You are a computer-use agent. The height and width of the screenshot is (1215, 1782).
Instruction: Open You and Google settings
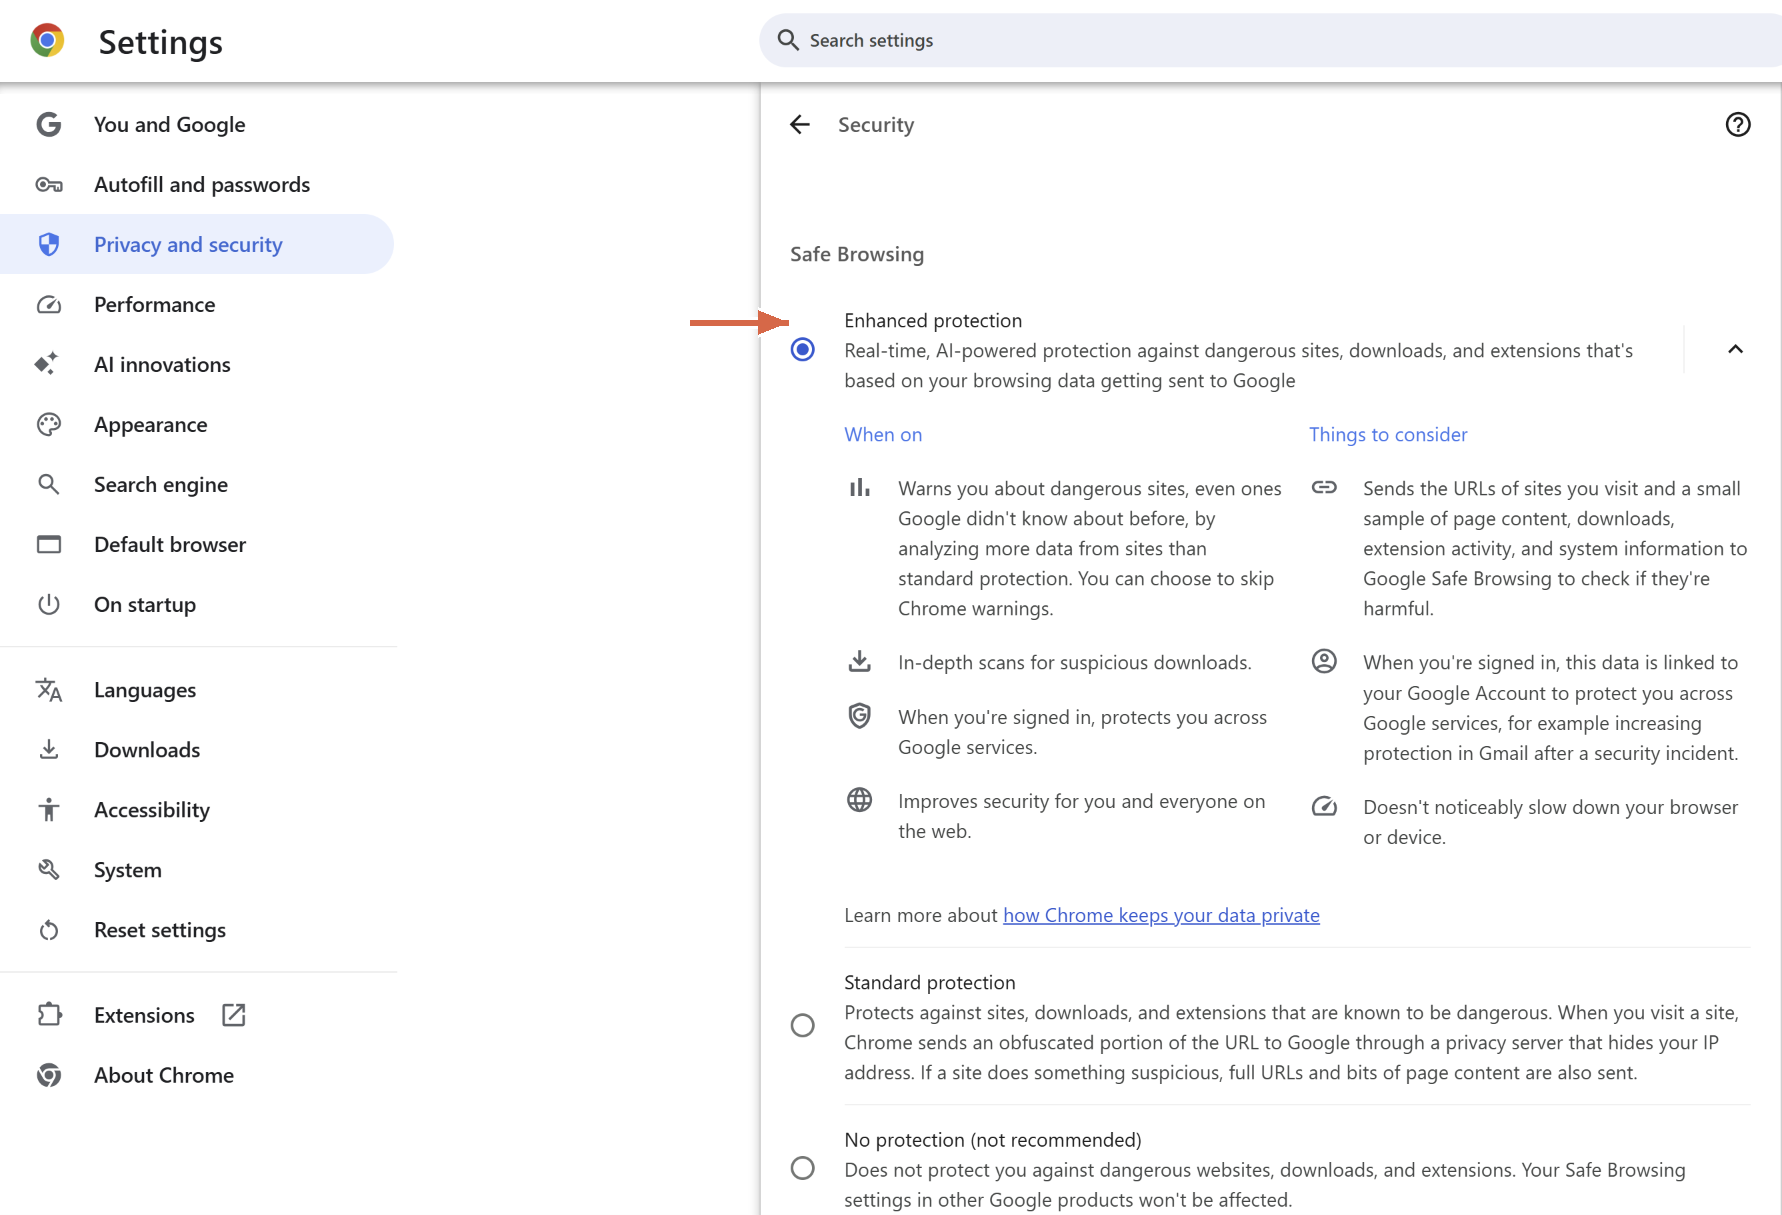click(197, 124)
